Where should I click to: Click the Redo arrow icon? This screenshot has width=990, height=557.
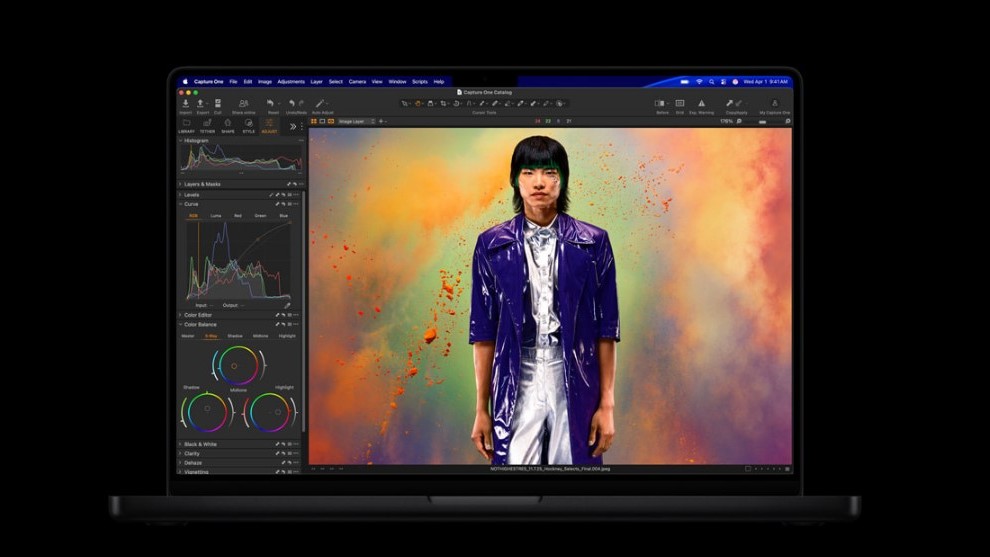point(301,103)
